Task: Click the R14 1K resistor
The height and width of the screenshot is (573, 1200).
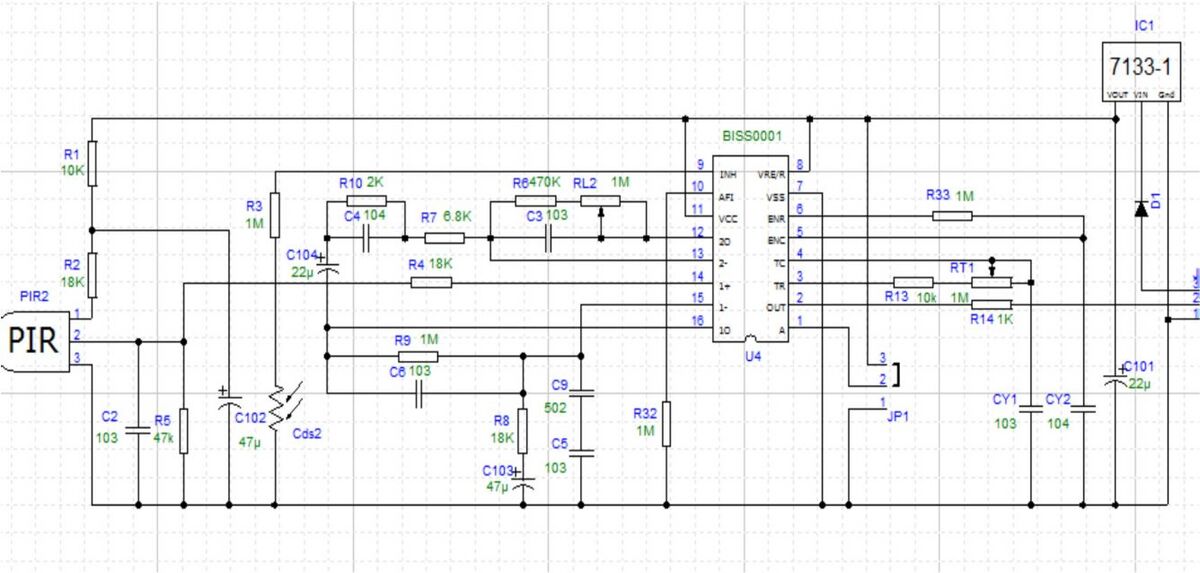Action: 992,304
